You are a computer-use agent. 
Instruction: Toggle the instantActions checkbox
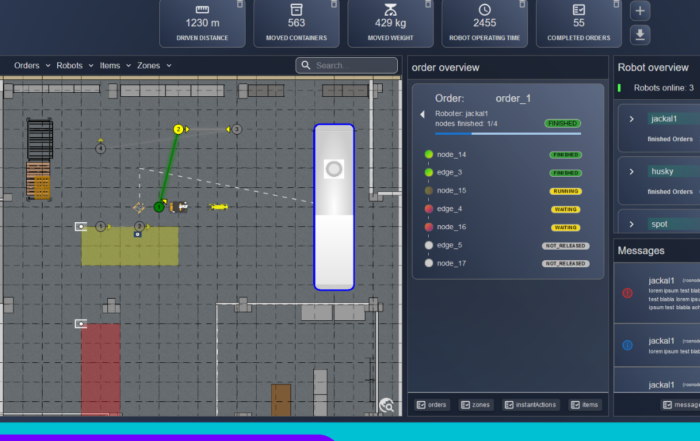click(509, 405)
